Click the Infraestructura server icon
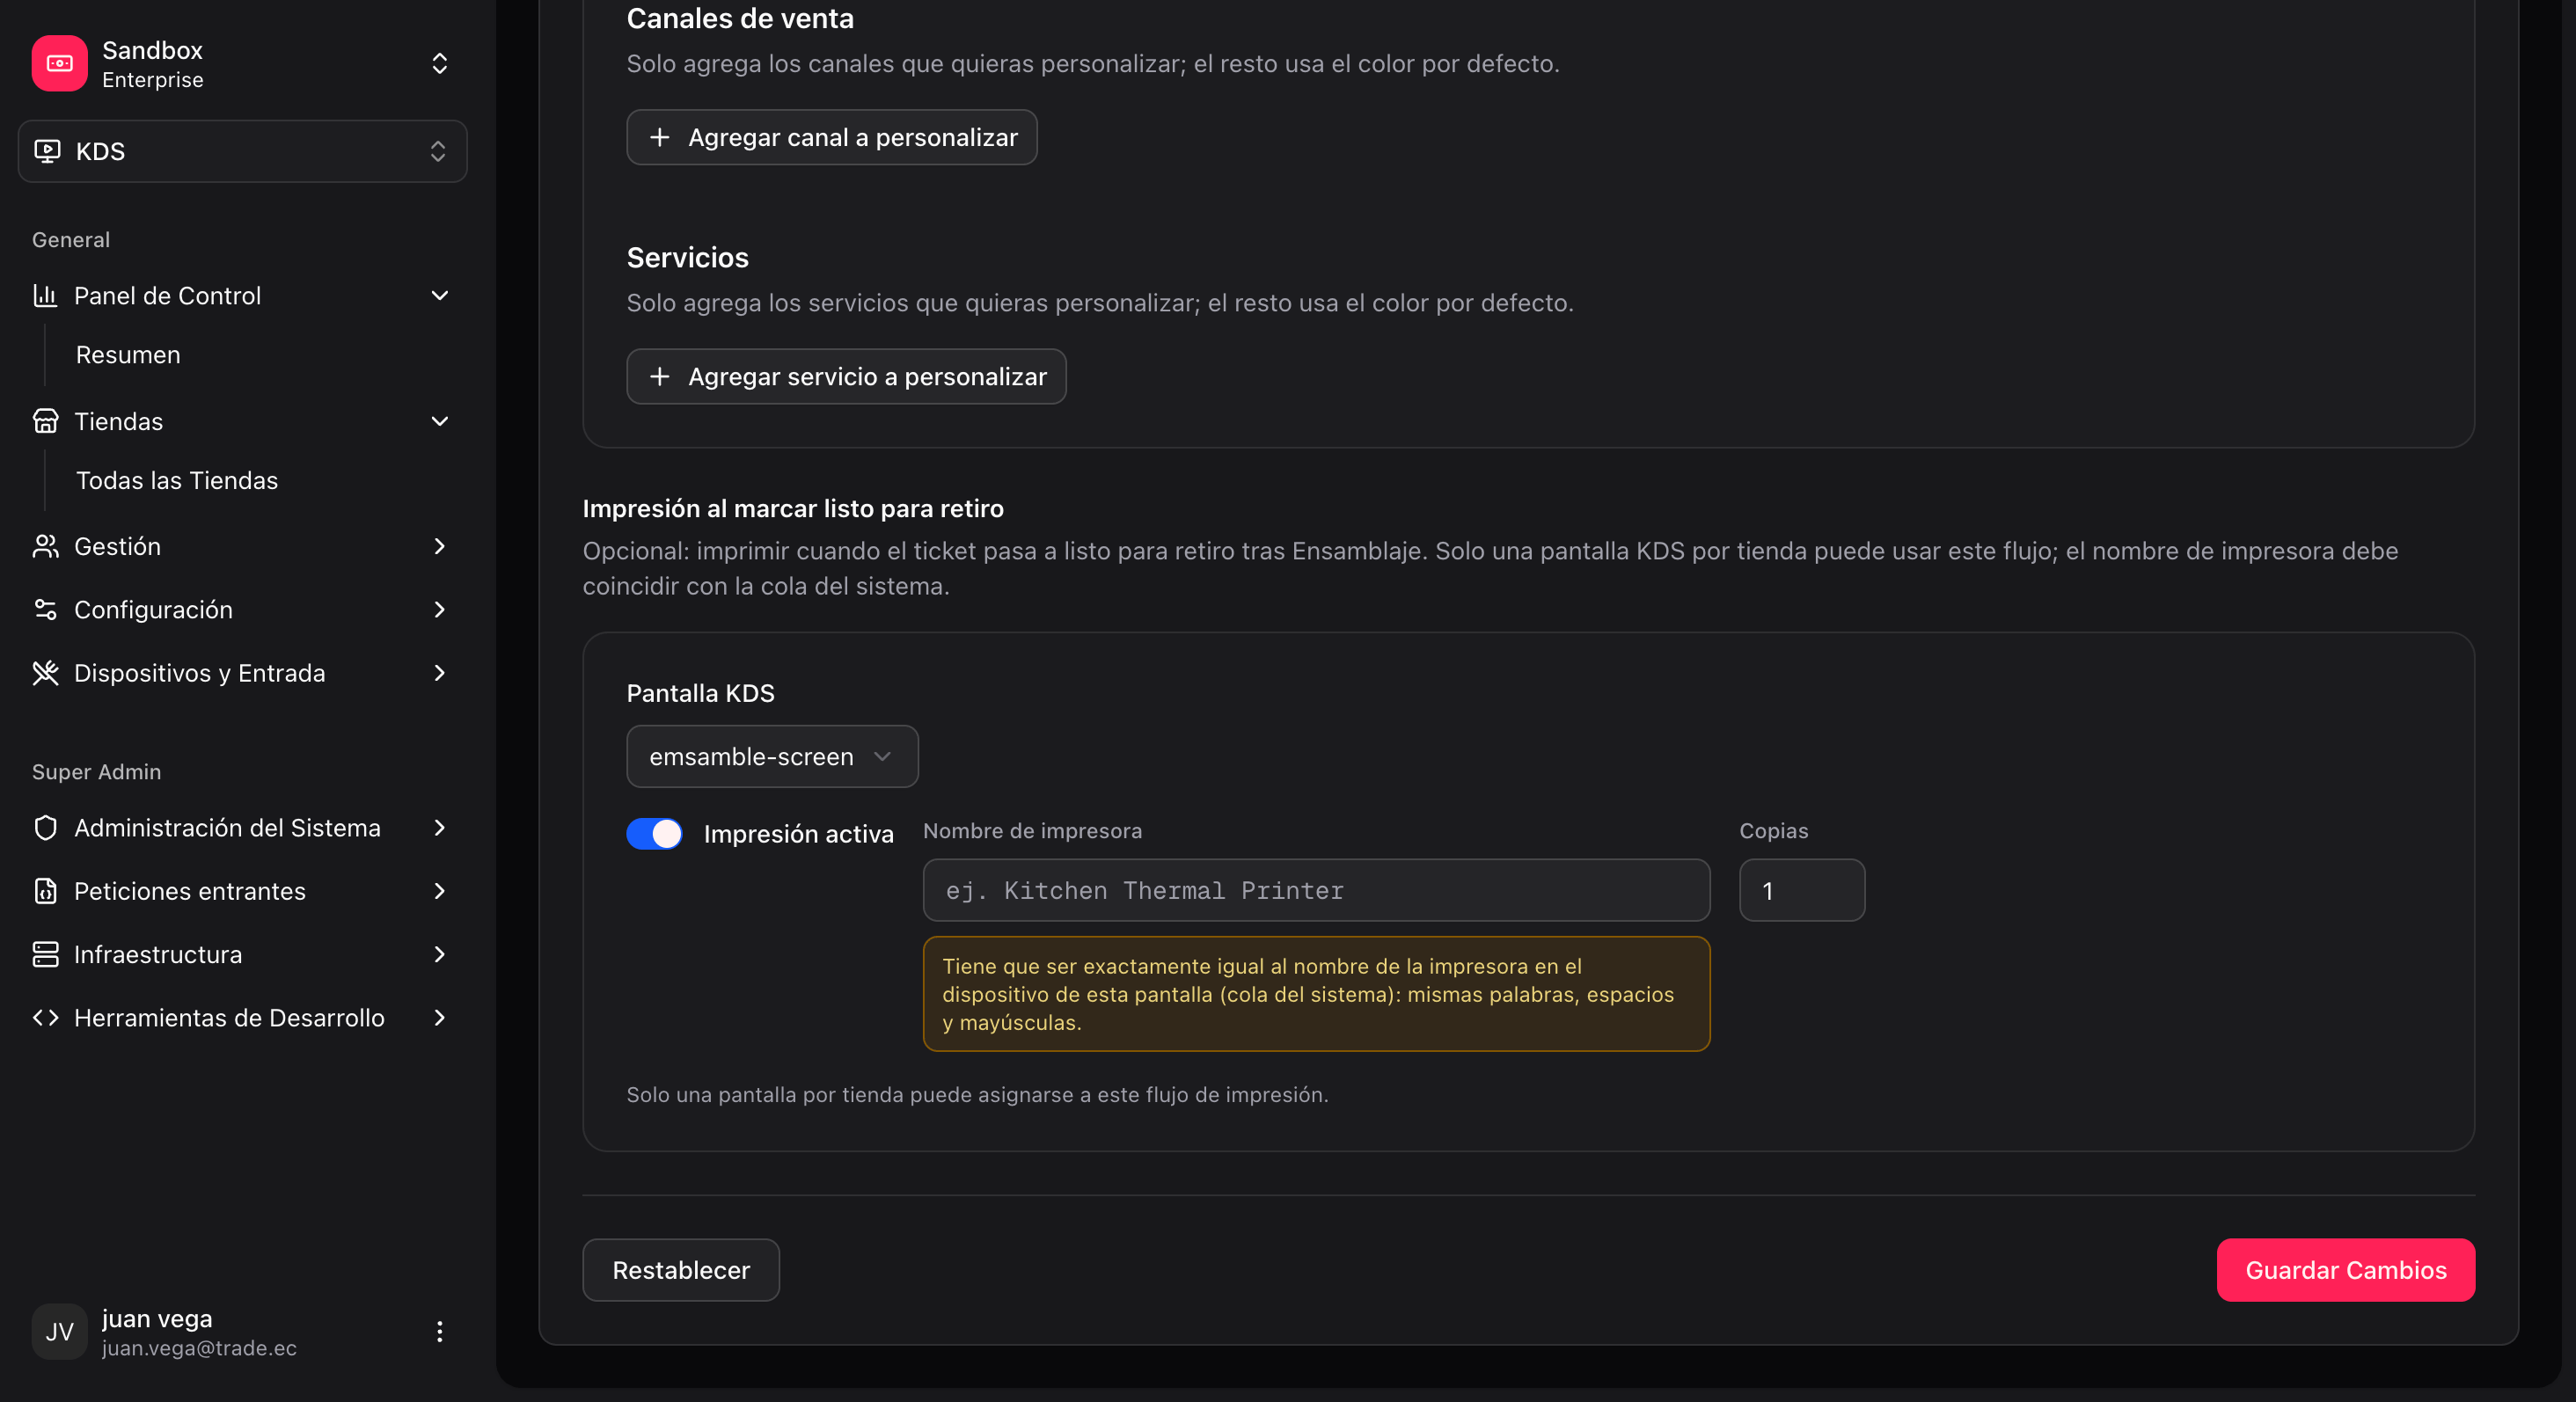 click(45, 954)
